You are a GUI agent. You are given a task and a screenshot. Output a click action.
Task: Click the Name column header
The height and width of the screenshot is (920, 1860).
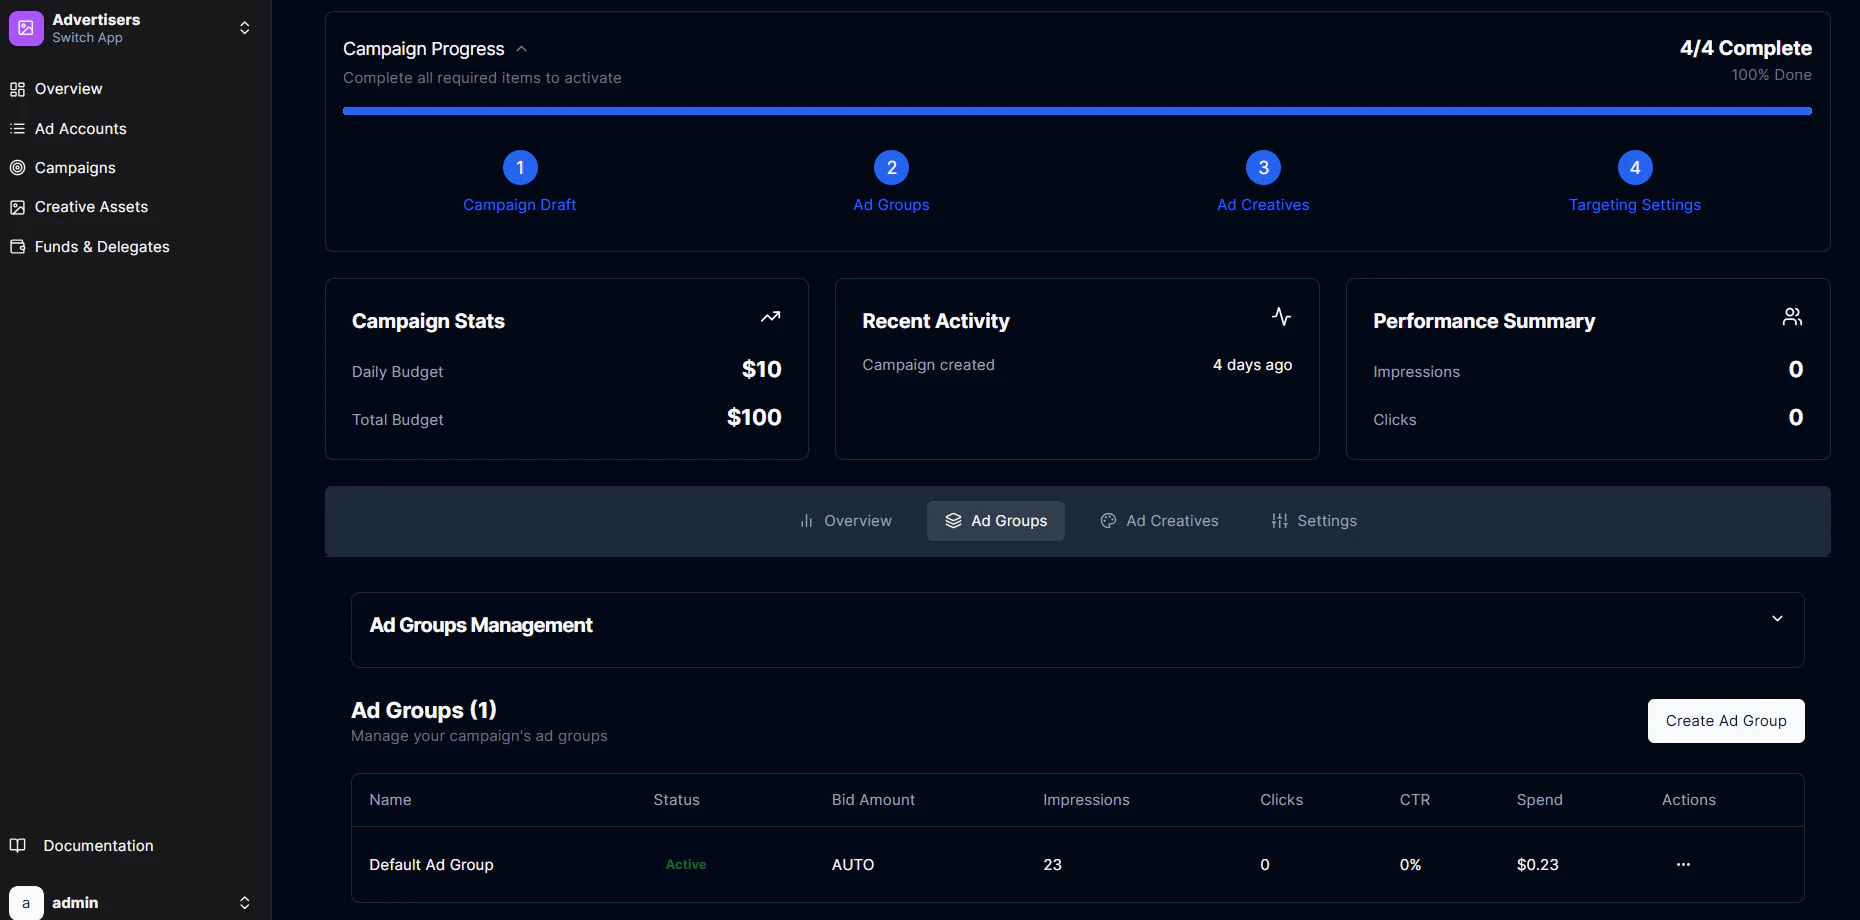[x=390, y=800]
